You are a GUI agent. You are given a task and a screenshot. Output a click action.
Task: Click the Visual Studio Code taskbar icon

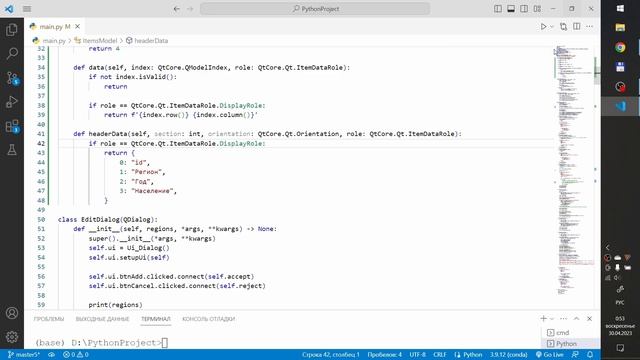click(620, 106)
